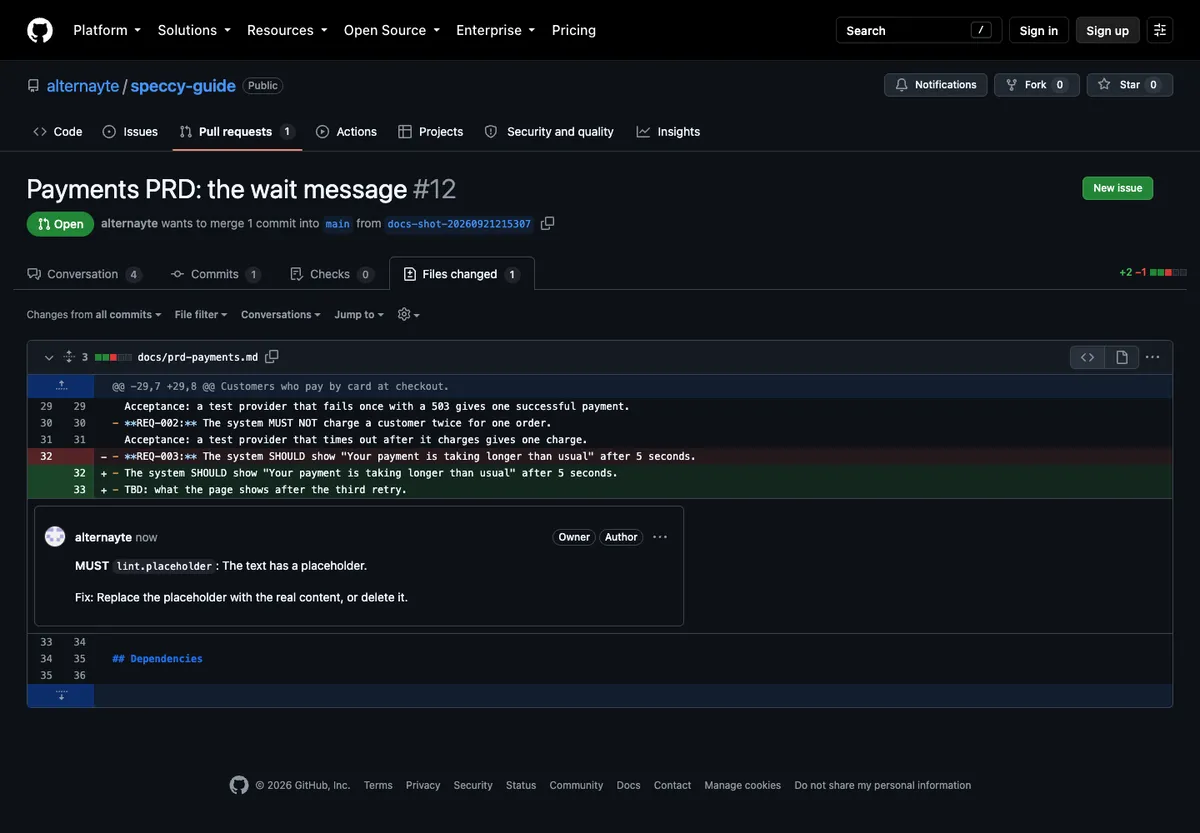Open alternayte's avatar in the review comment

55,537
